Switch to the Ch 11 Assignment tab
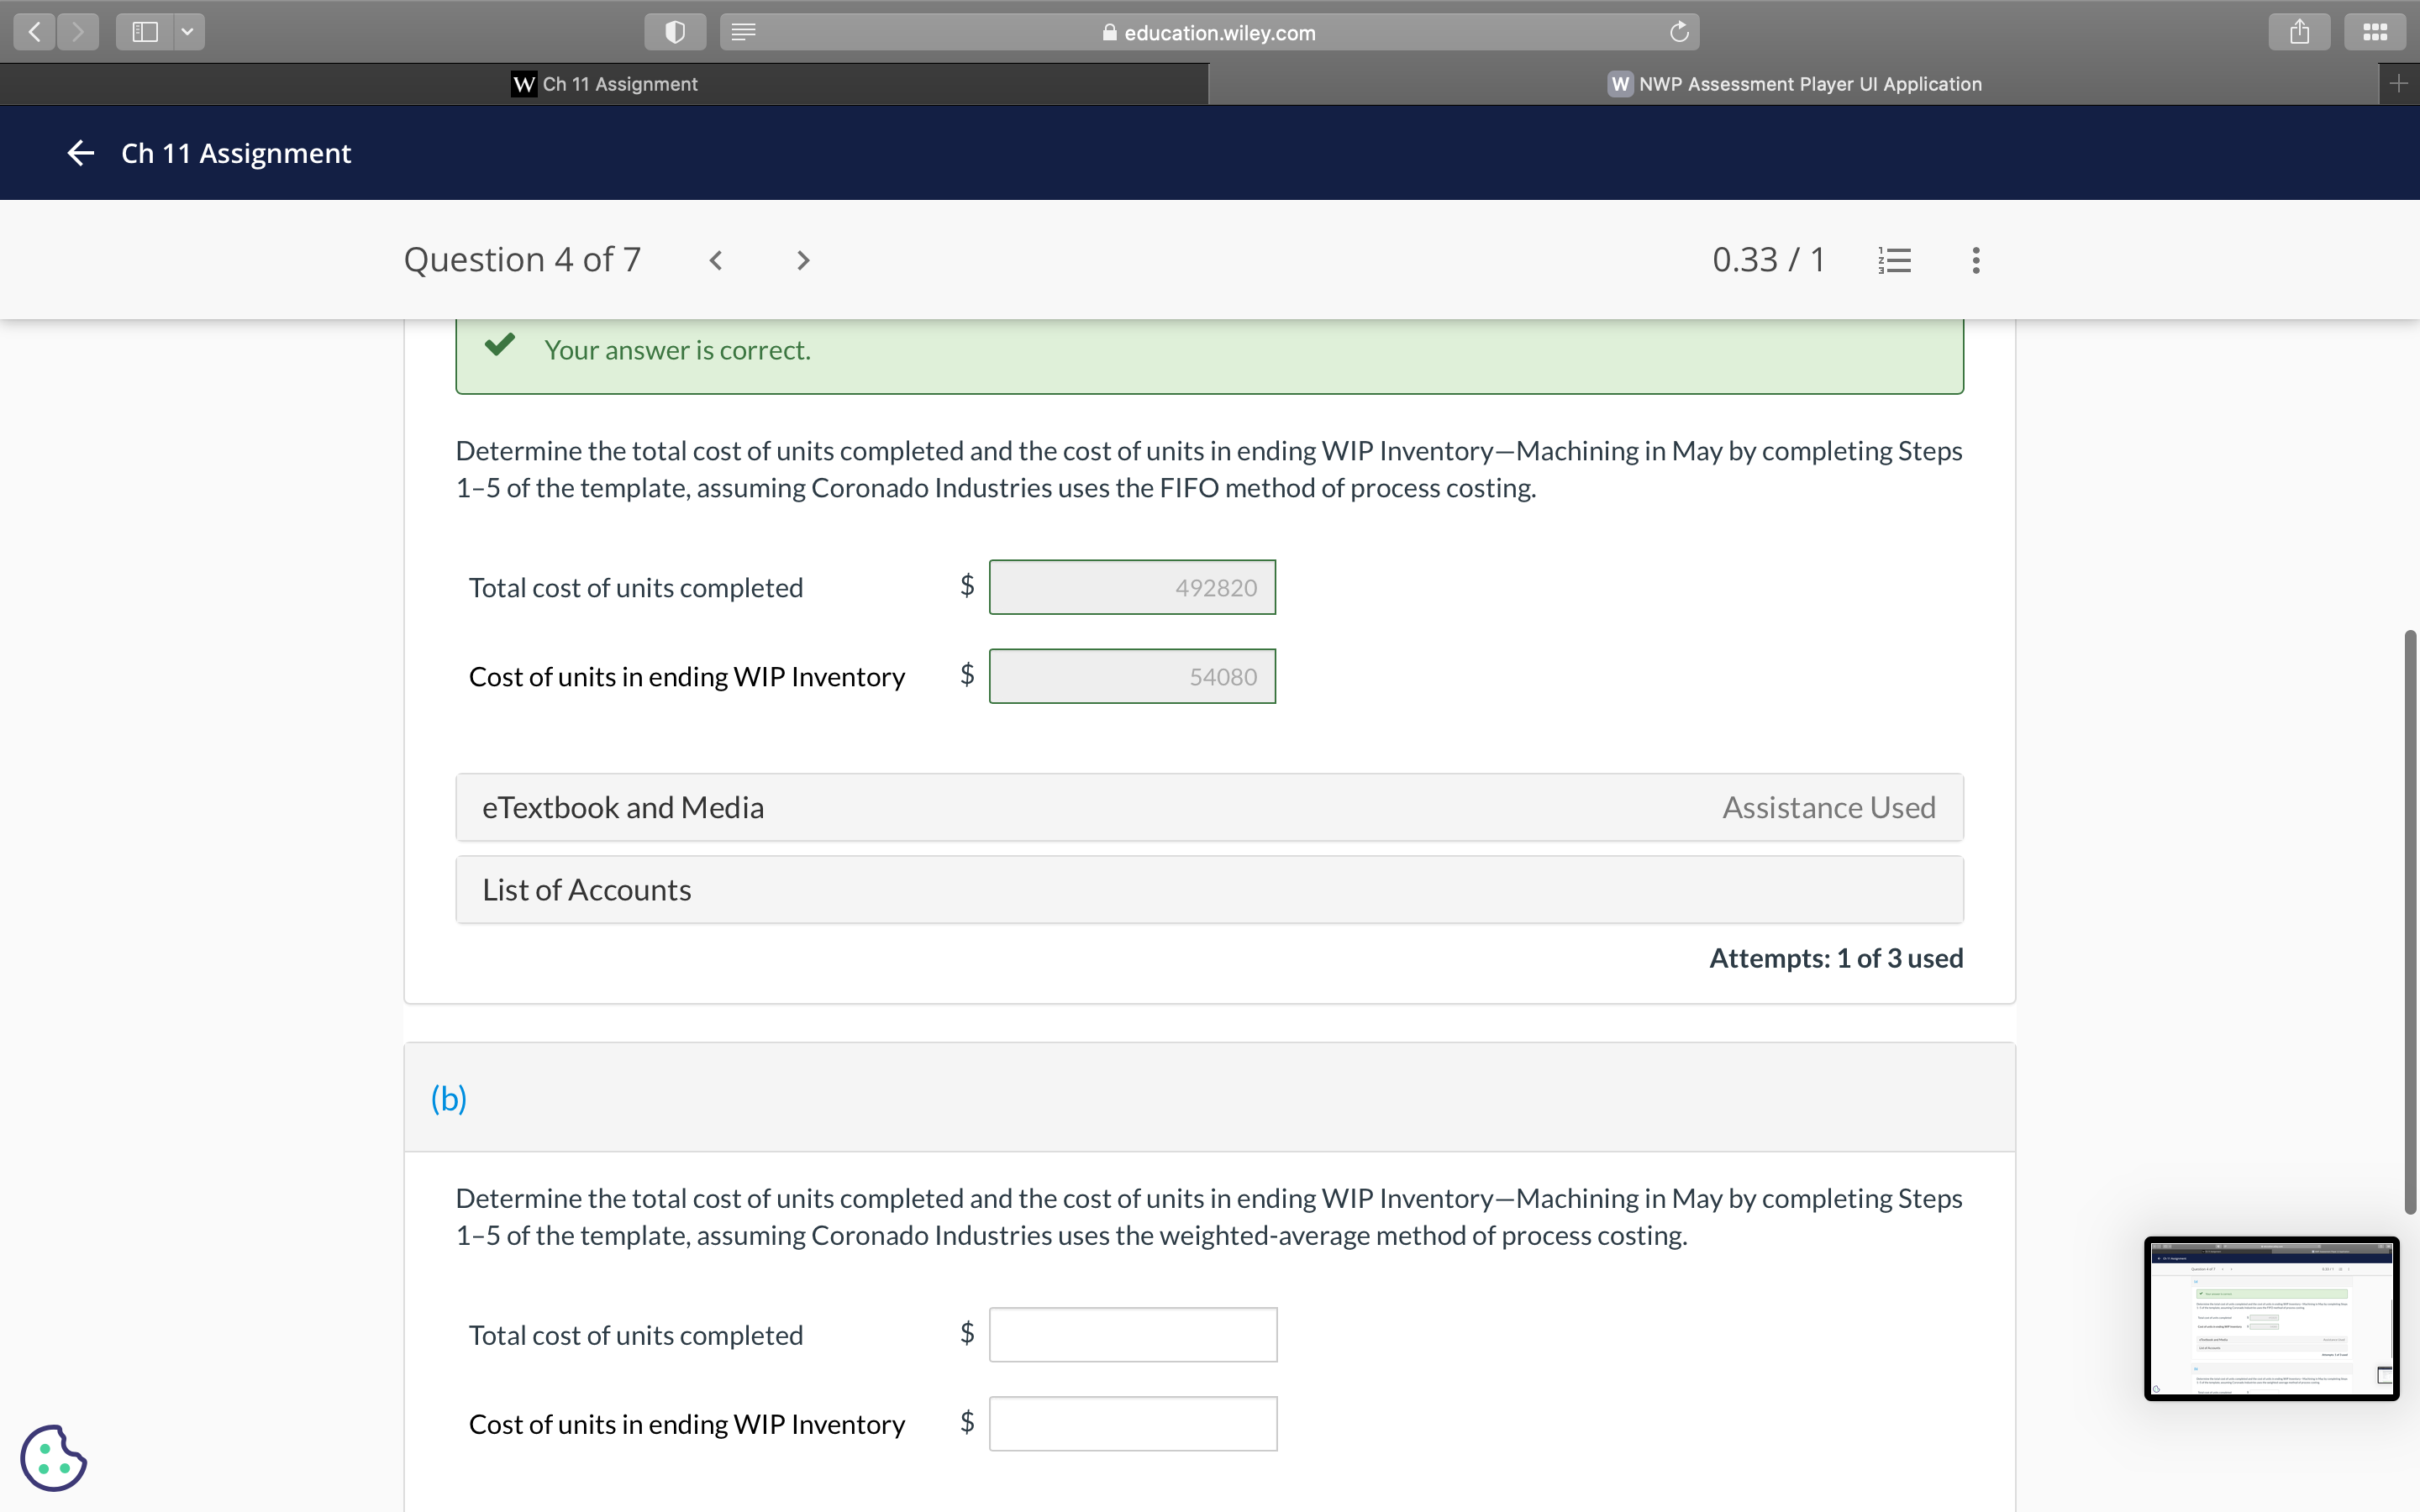Viewport: 2420px width, 1512px height. click(604, 84)
